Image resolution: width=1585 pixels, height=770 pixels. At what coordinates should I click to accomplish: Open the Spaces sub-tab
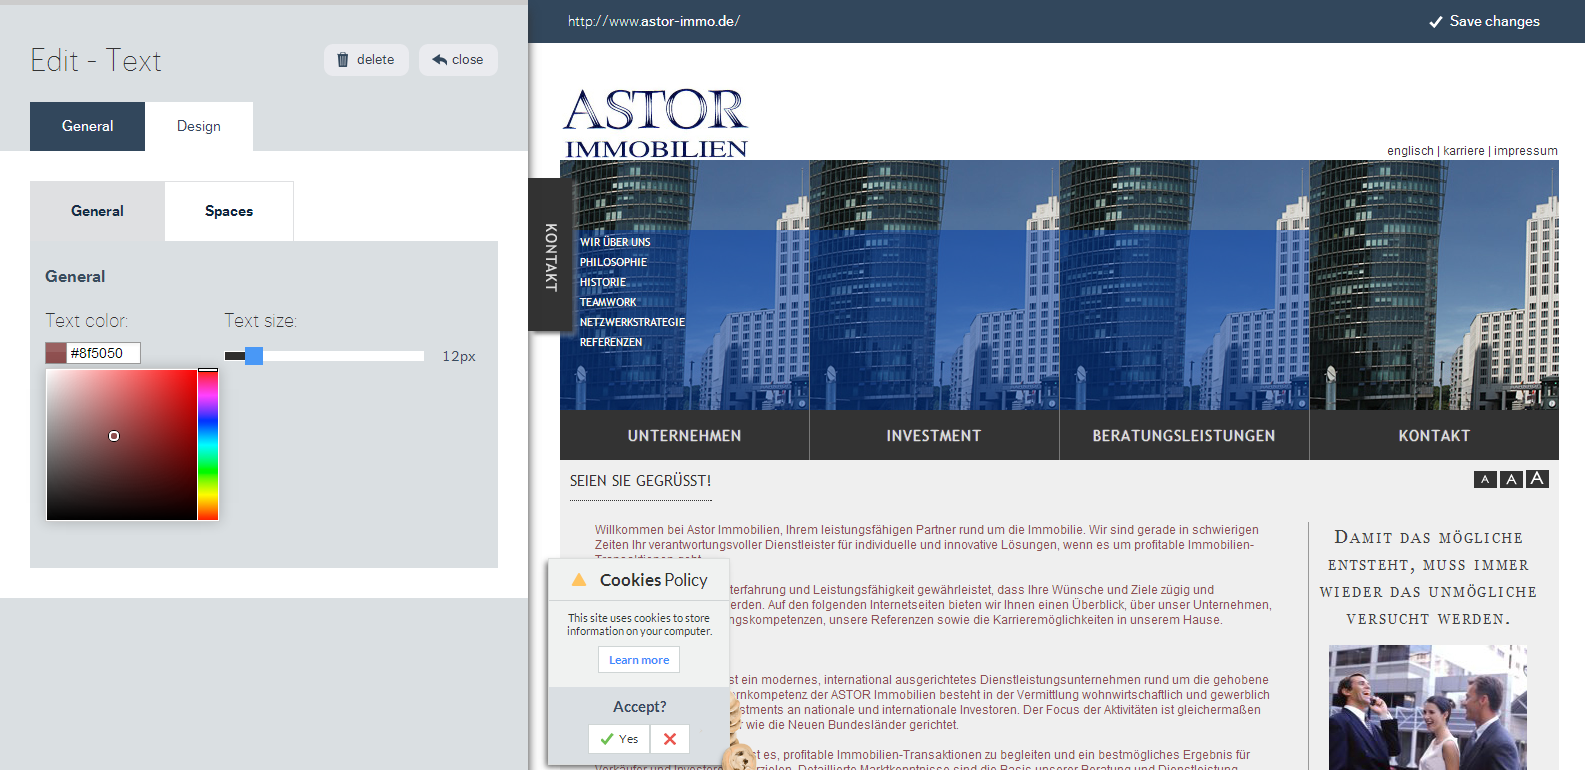(229, 211)
